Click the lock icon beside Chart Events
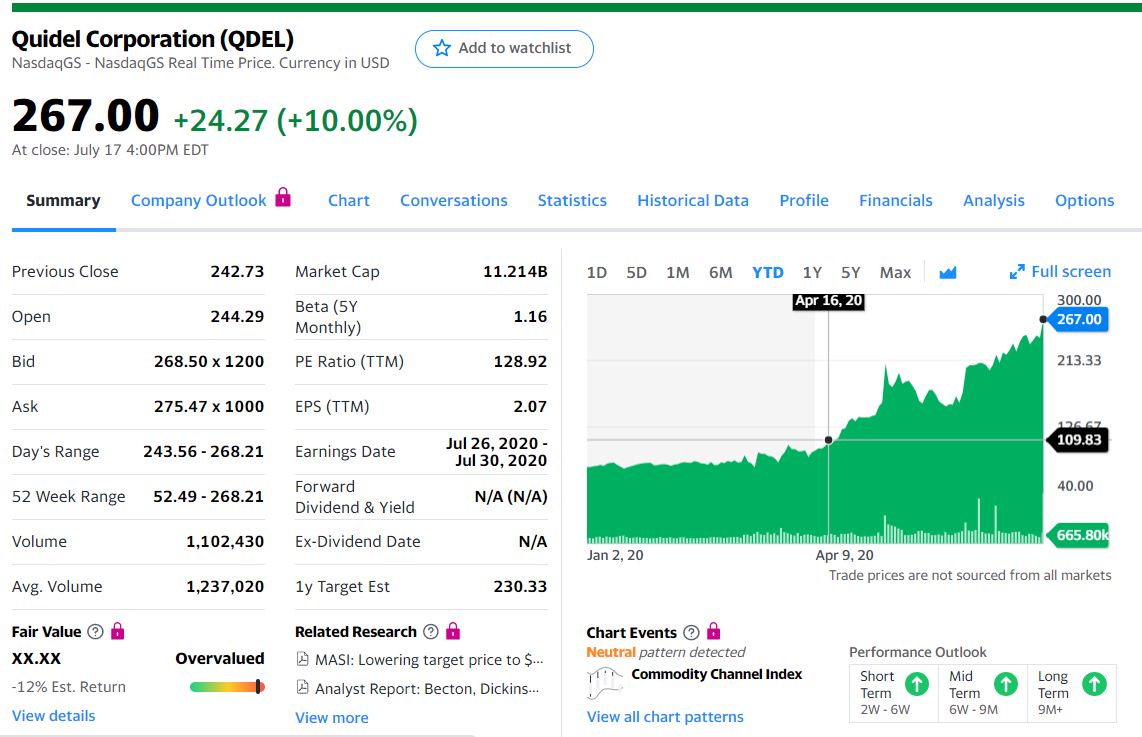1142x737 pixels. pos(714,631)
